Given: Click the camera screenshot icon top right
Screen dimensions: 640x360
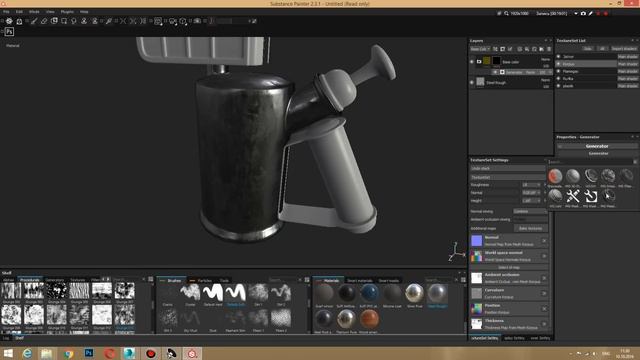Looking at the screenshot, I should 583,13.
